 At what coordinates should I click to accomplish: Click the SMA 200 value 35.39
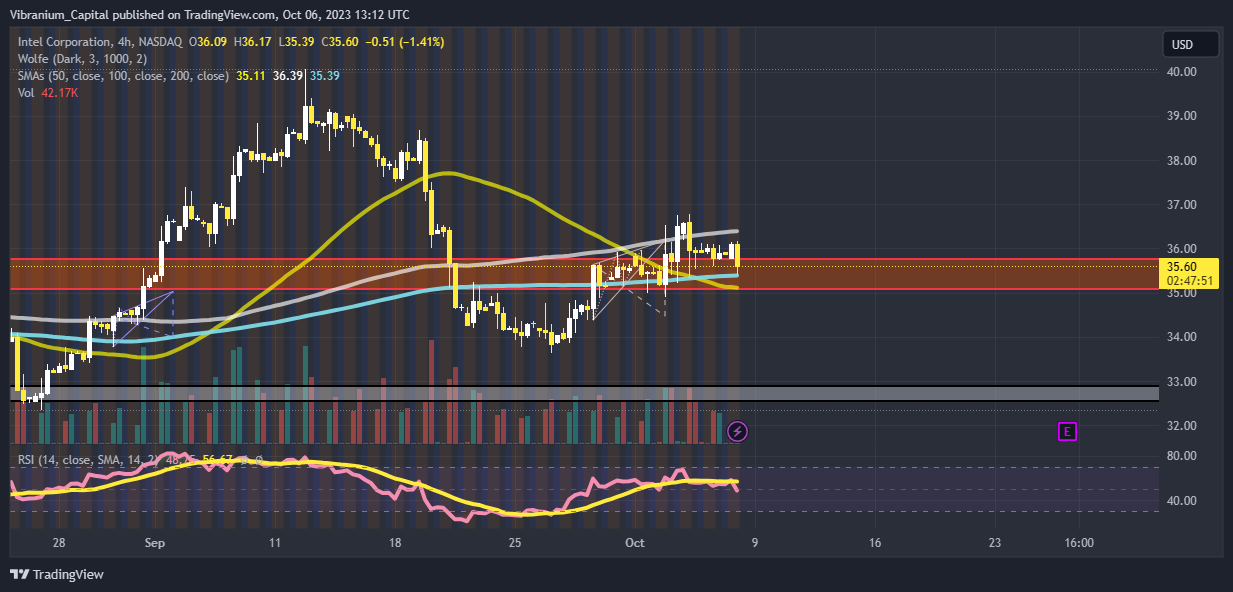tap(325, 75)
